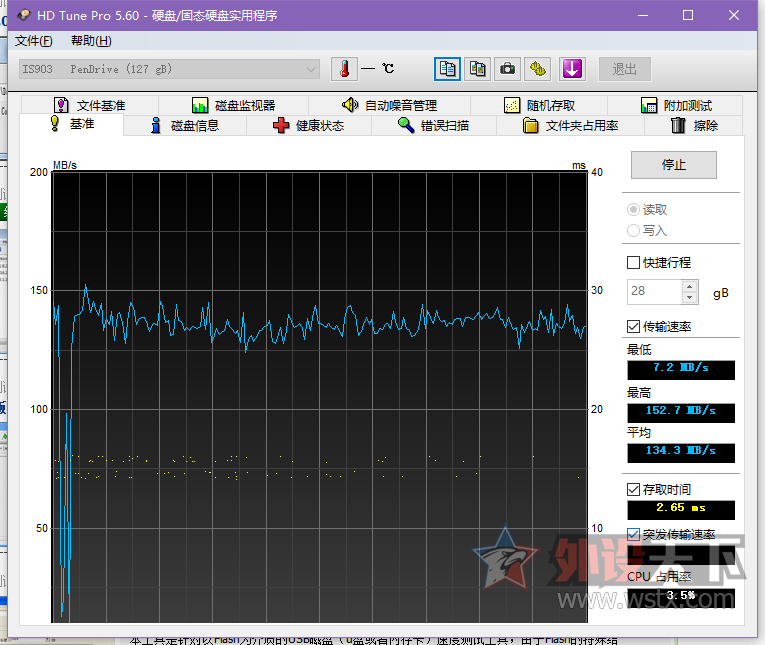Screen dimensions: 765x645
Task: Open the 文件(F) menu
Action: 33,41
